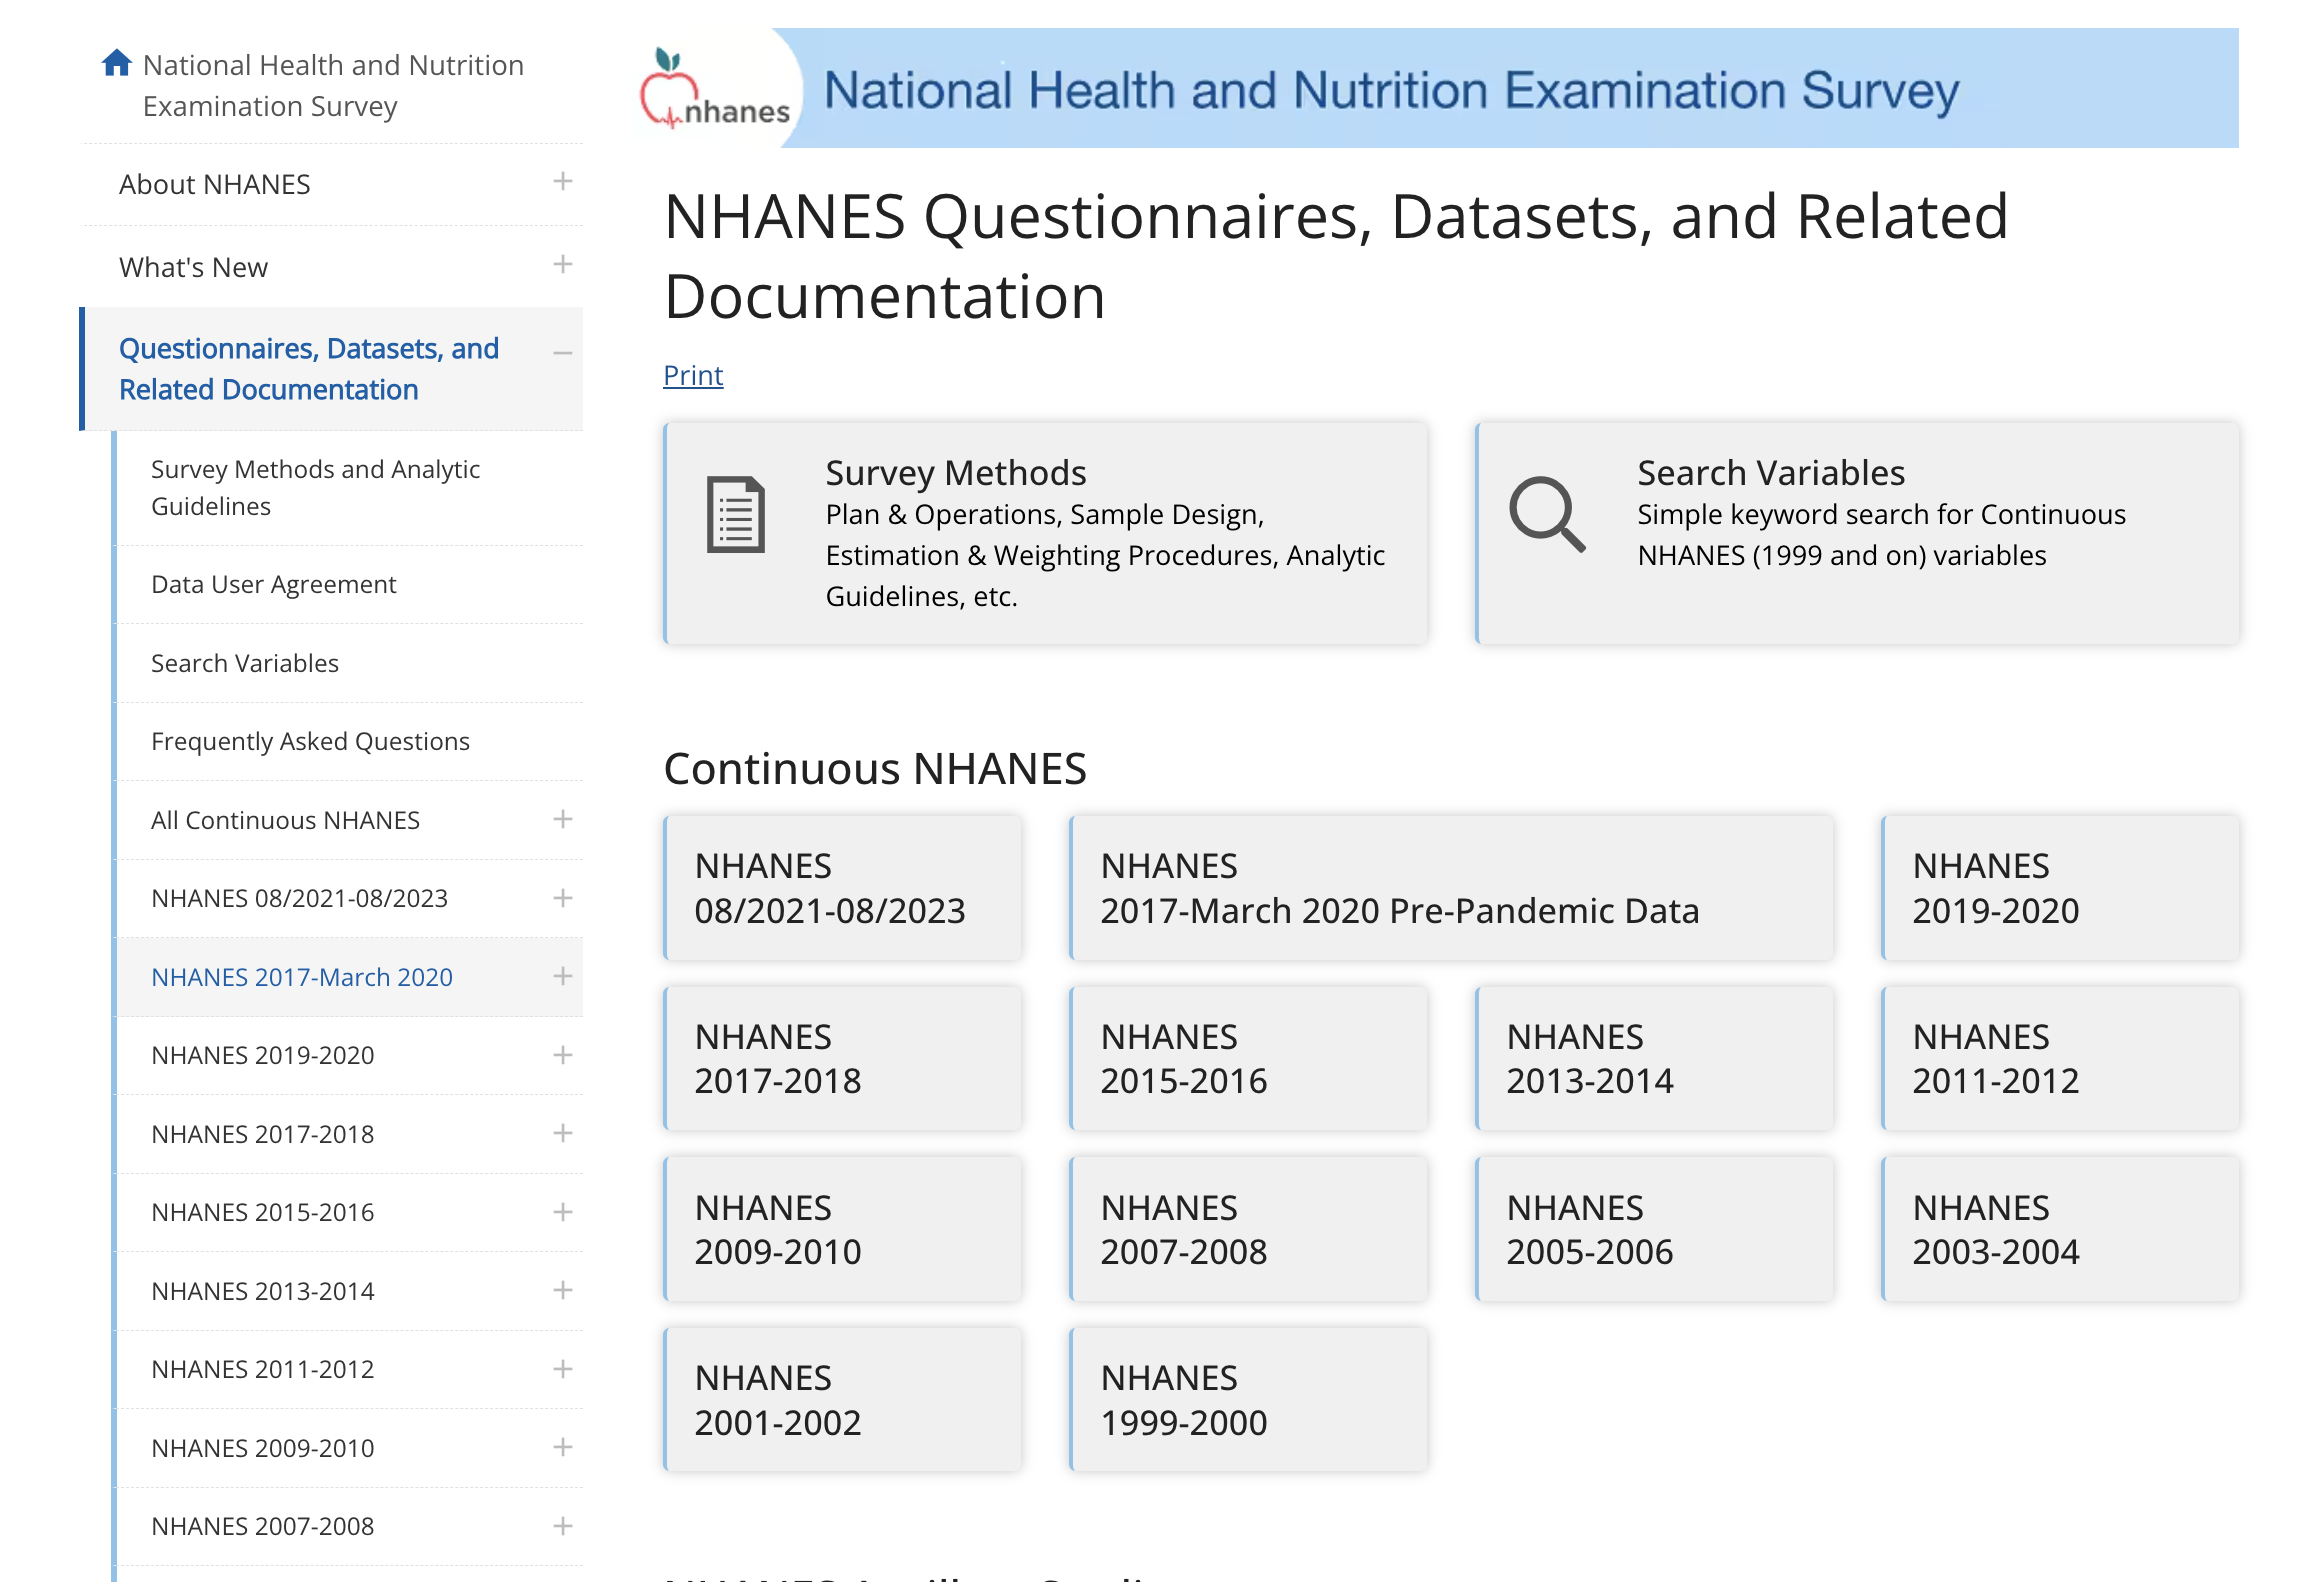The height and width of the screenshot is (1582, 2322).
Task: Open the NHANES 2011-2012 card
Action: click(2058, 1059)
